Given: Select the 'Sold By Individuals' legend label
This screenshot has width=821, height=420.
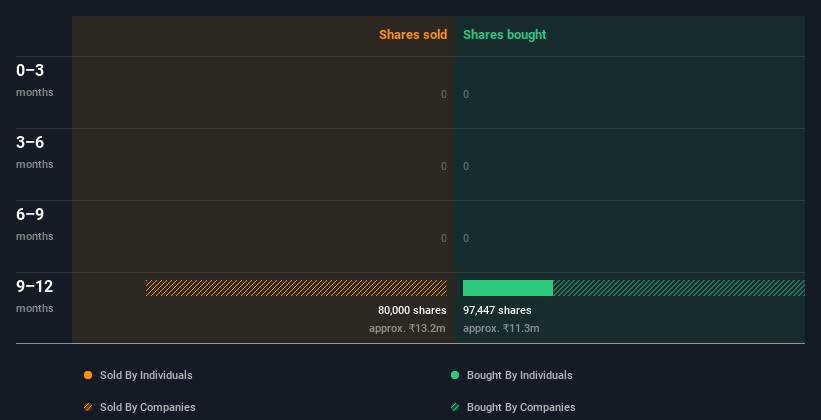Looking at the screenshot, I should (x=146, y=375).
